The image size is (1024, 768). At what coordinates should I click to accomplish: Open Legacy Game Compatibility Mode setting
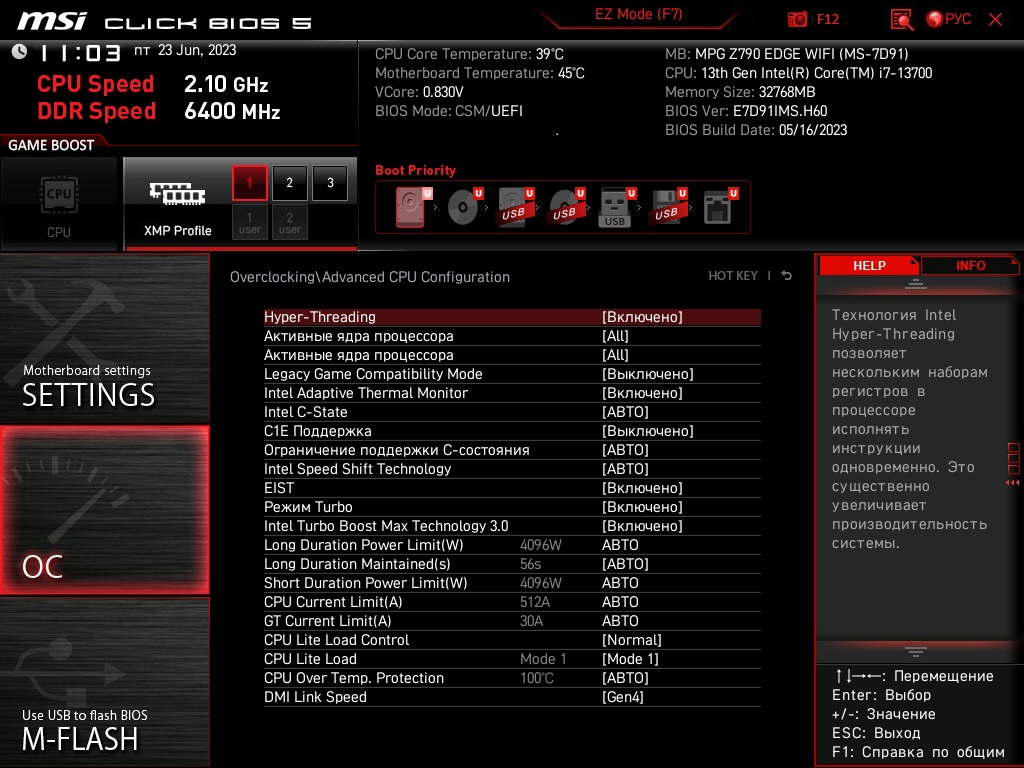tap(512, 374)
